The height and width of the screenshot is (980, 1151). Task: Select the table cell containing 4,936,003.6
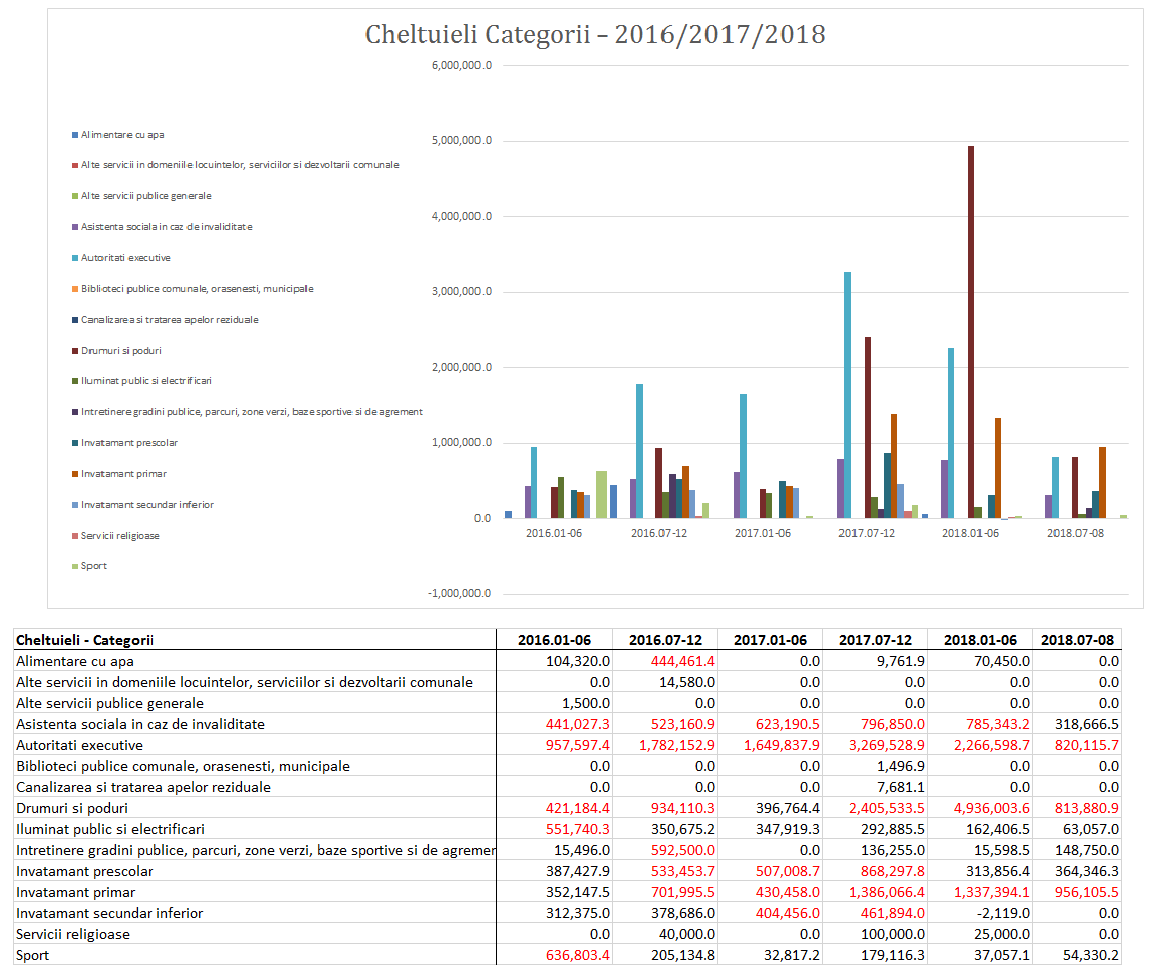979,808
